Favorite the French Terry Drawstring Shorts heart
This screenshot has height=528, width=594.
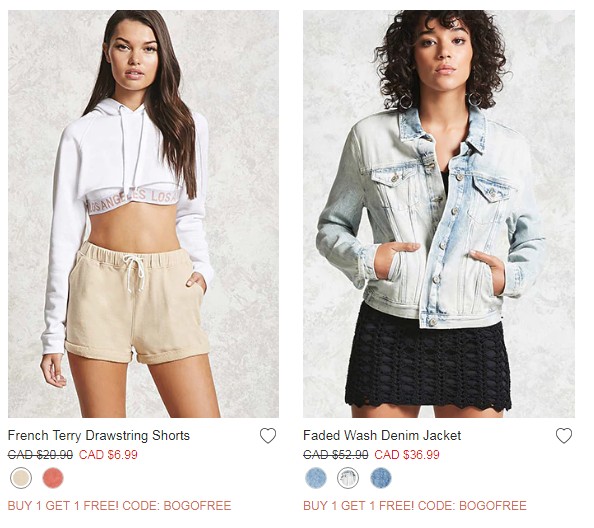coord(268,436)
